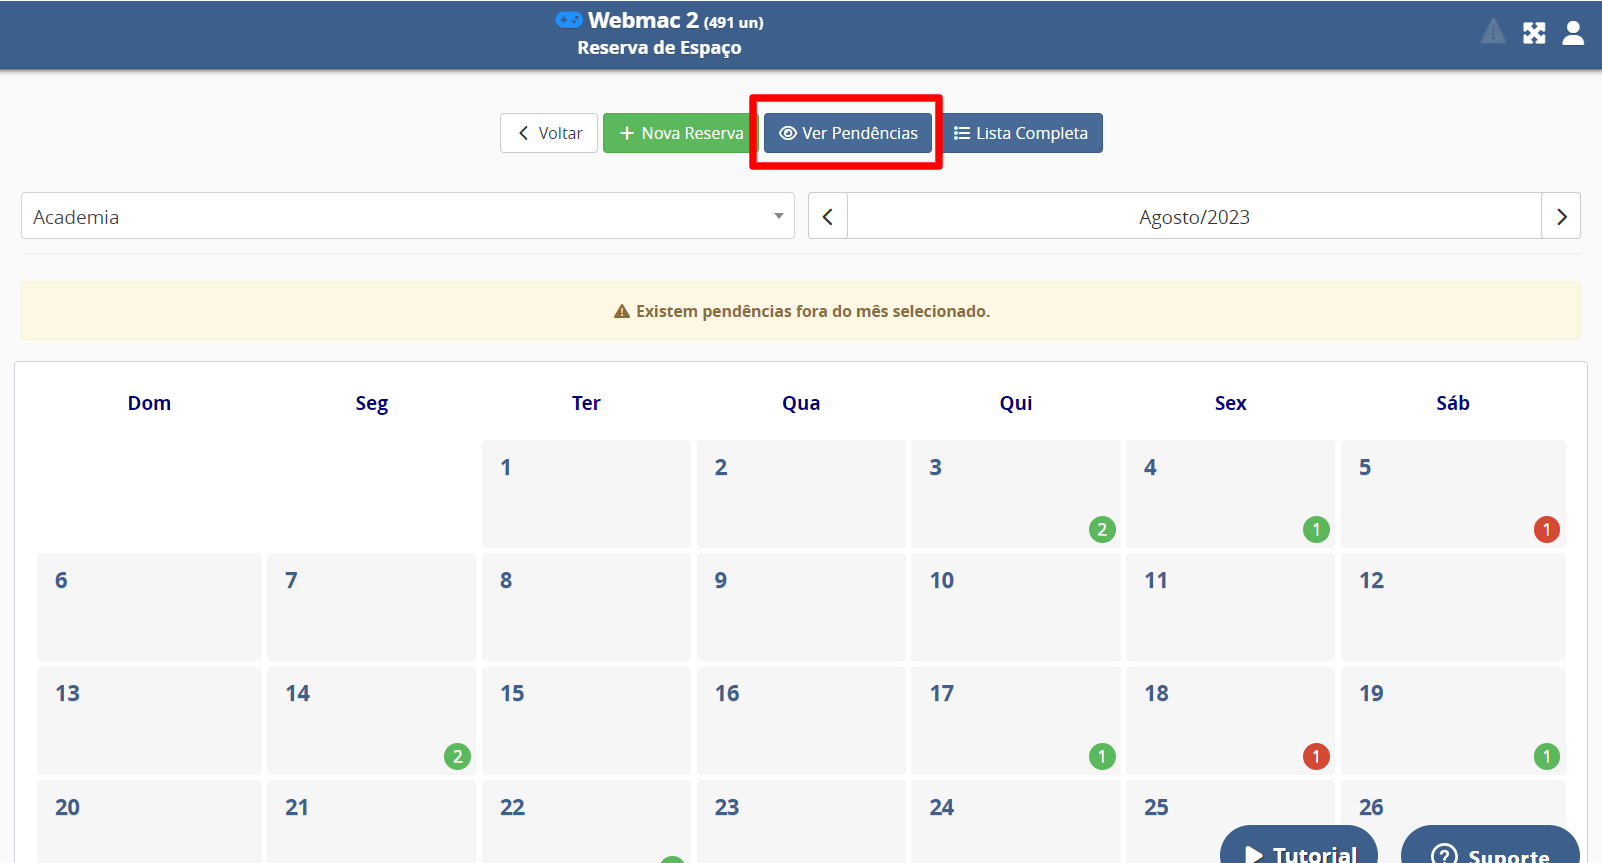Click the green badge on day 3
The image size is (1602, 863).
(x=1102, y=529)
